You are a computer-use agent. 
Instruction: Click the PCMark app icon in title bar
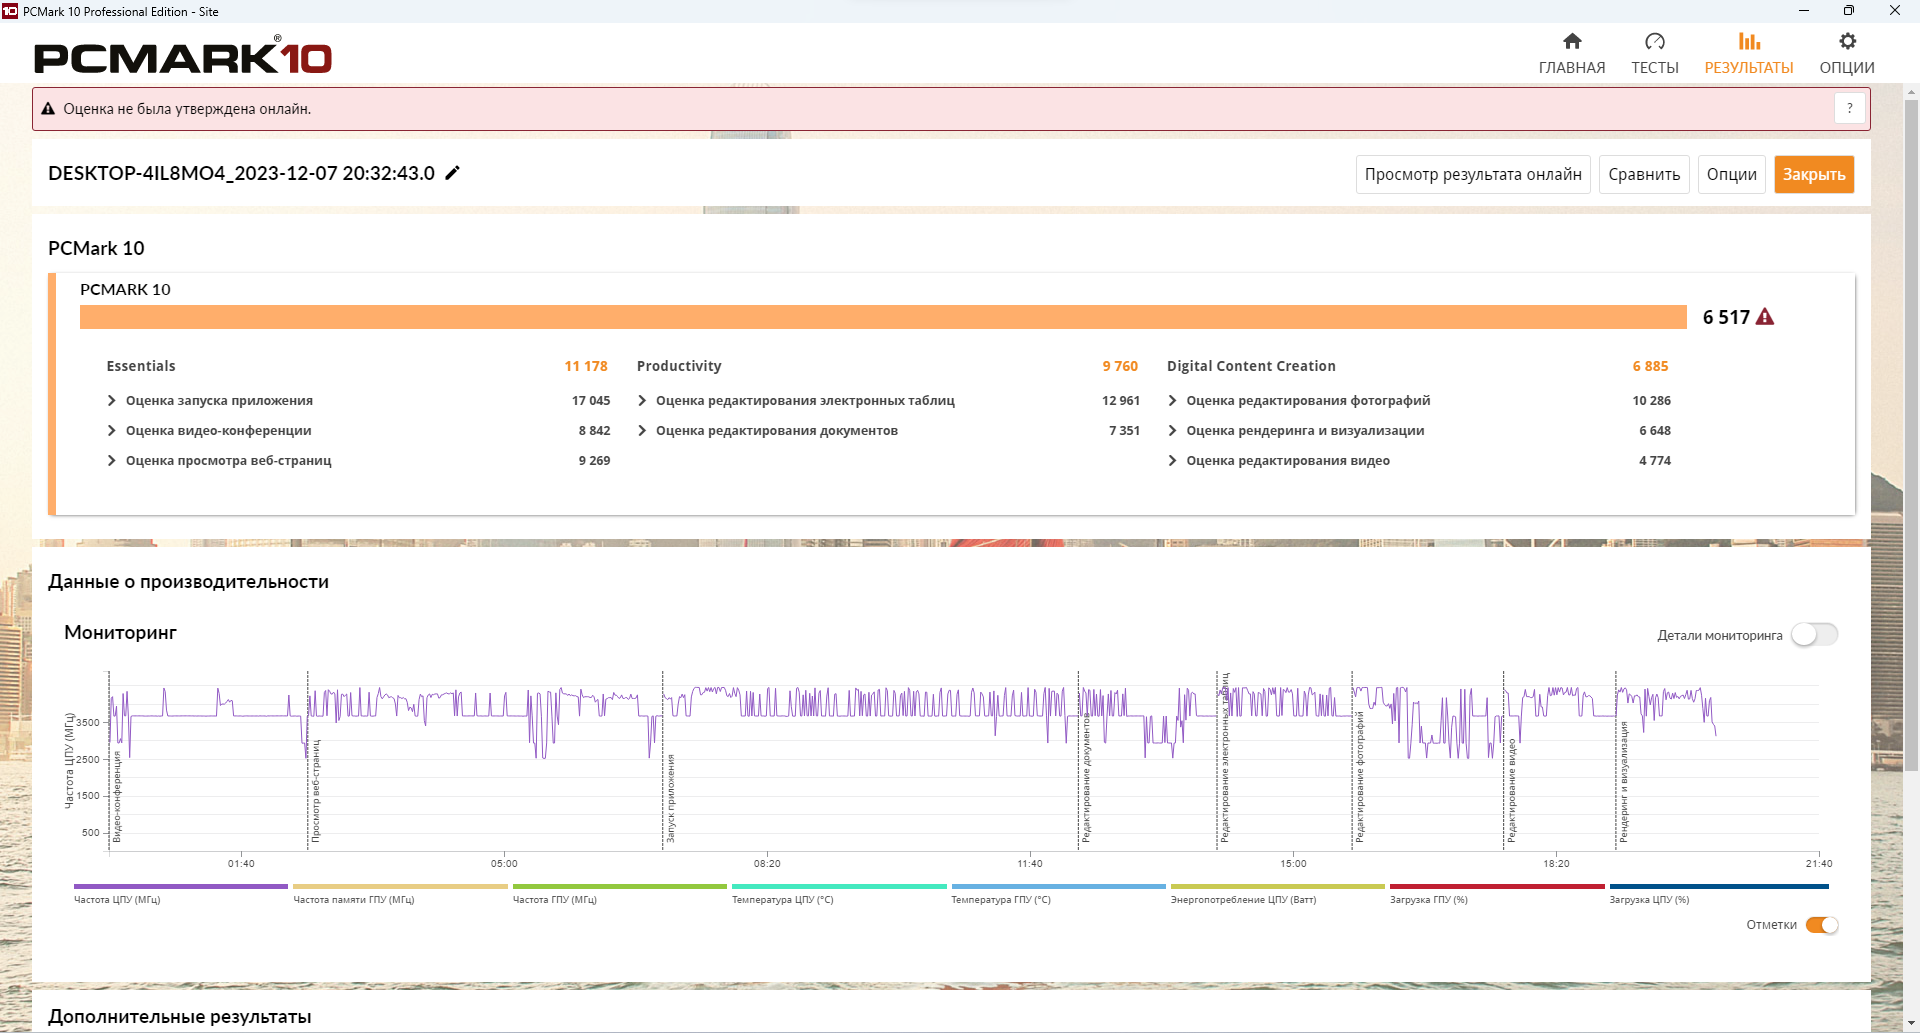click(10, 11)
